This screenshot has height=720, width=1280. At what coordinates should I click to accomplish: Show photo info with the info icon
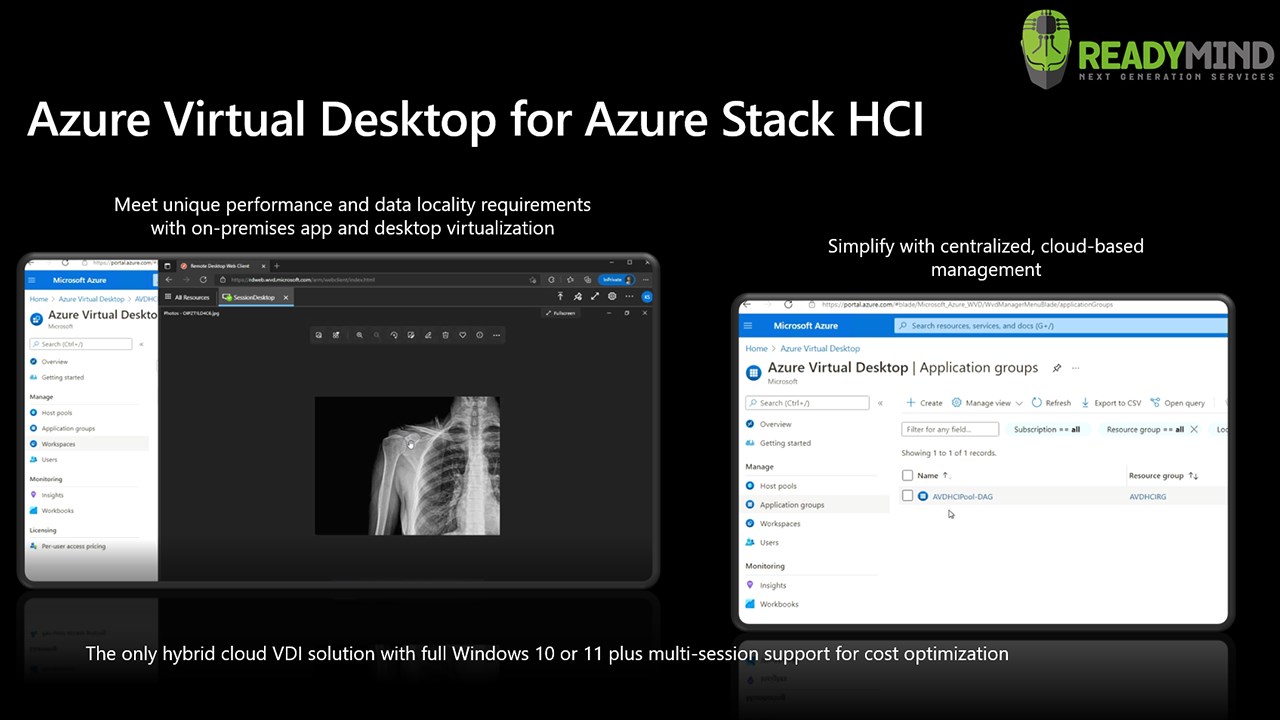pyautogui.click(x=479, y=335)
